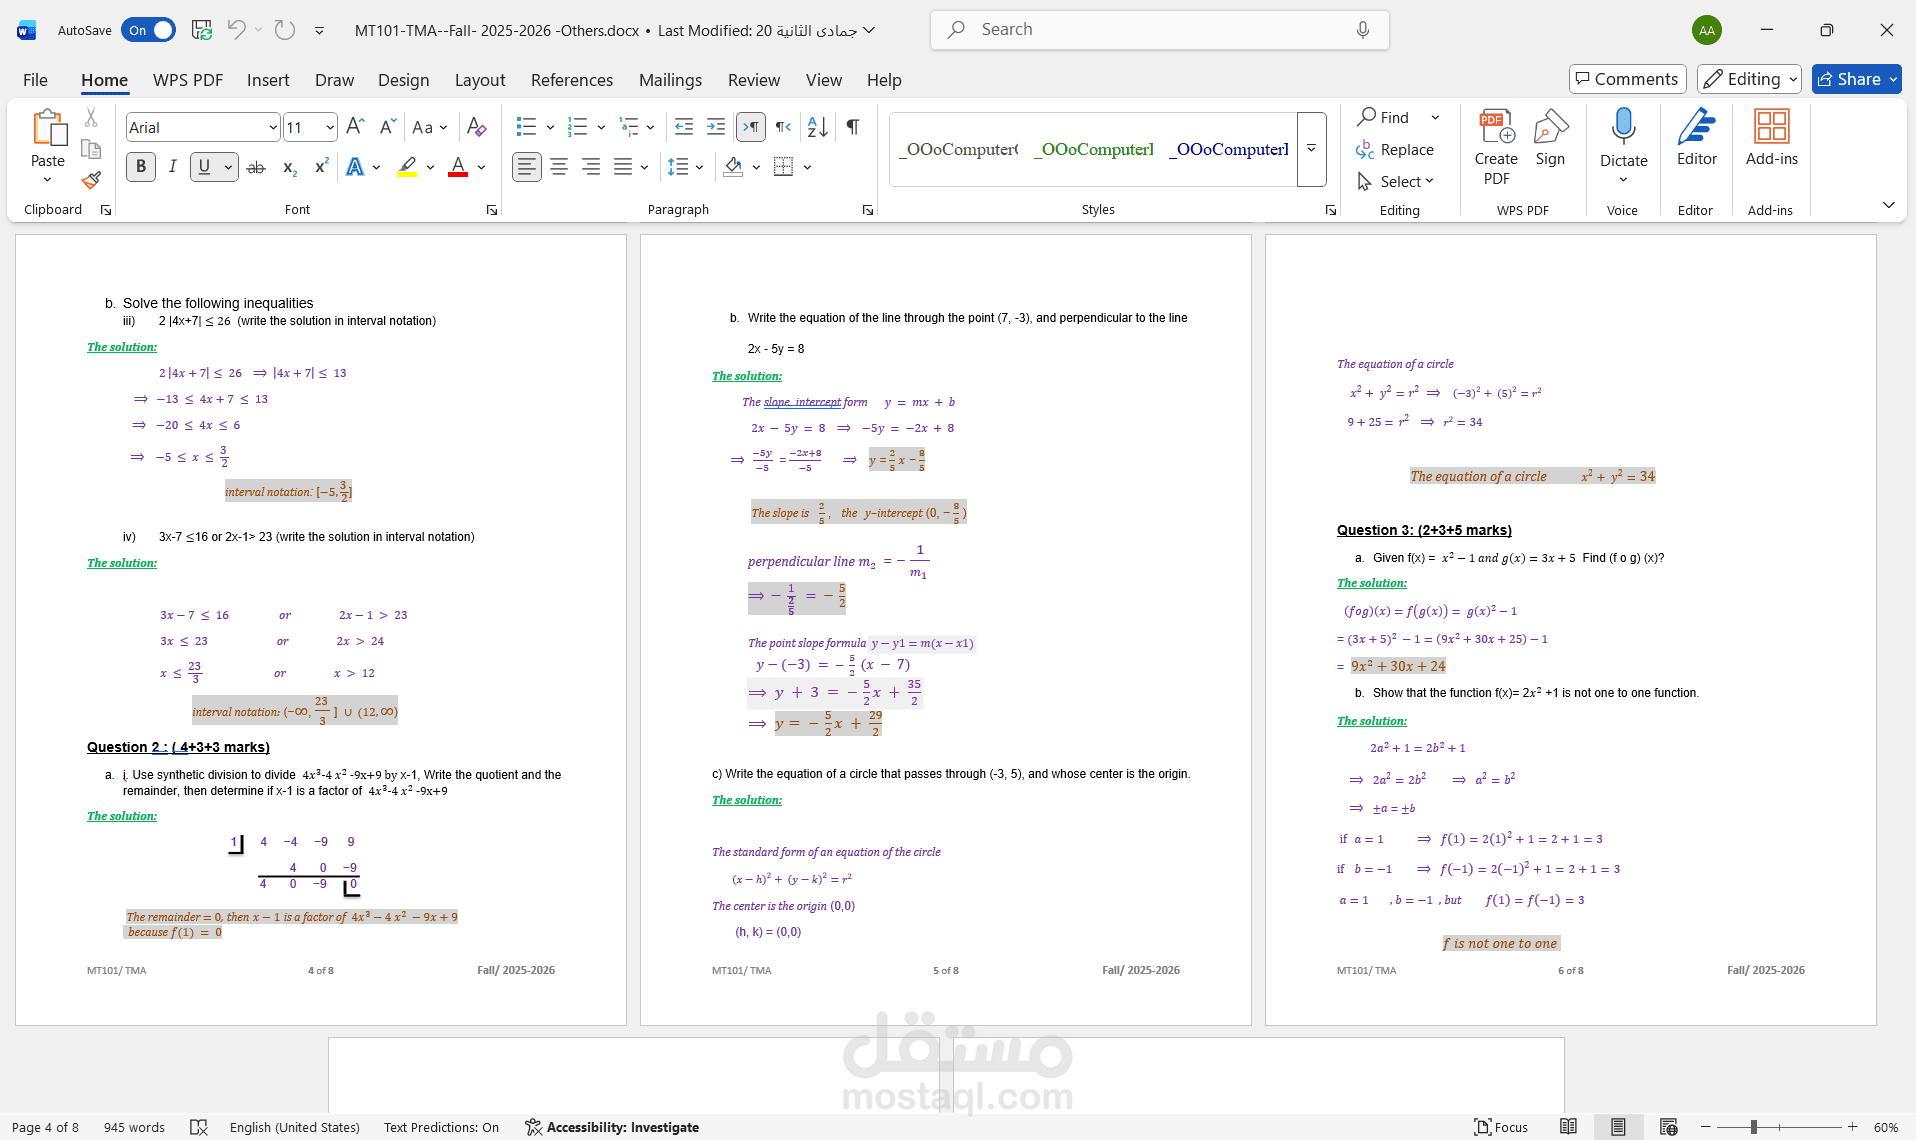Decrease font size with shrink button
Viewport: 1916px width, 1140px height.
coord(387,127)
